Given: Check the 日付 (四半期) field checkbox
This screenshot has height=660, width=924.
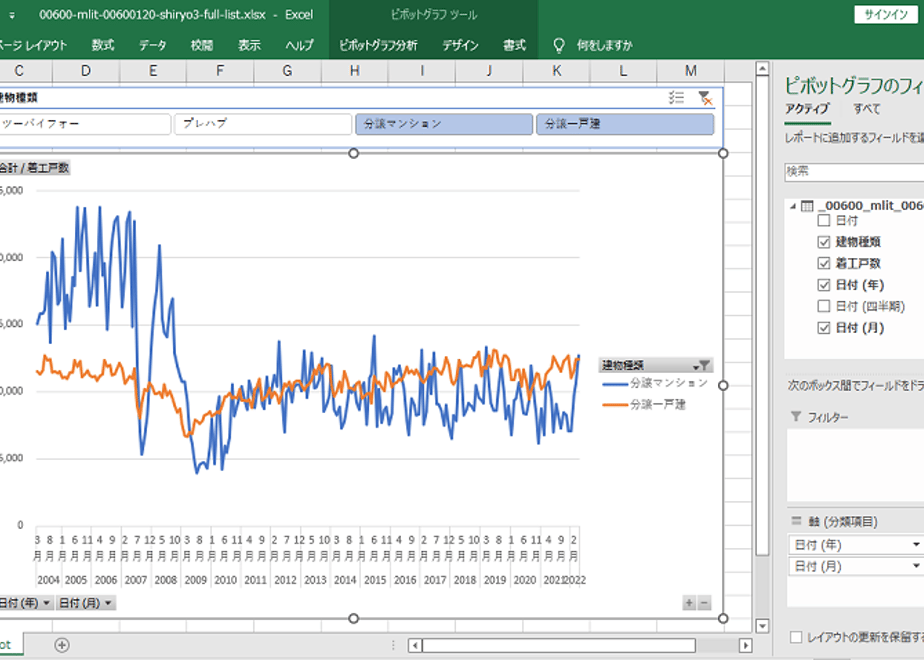Looking at the screenshot, I should [x=824, y=306].
